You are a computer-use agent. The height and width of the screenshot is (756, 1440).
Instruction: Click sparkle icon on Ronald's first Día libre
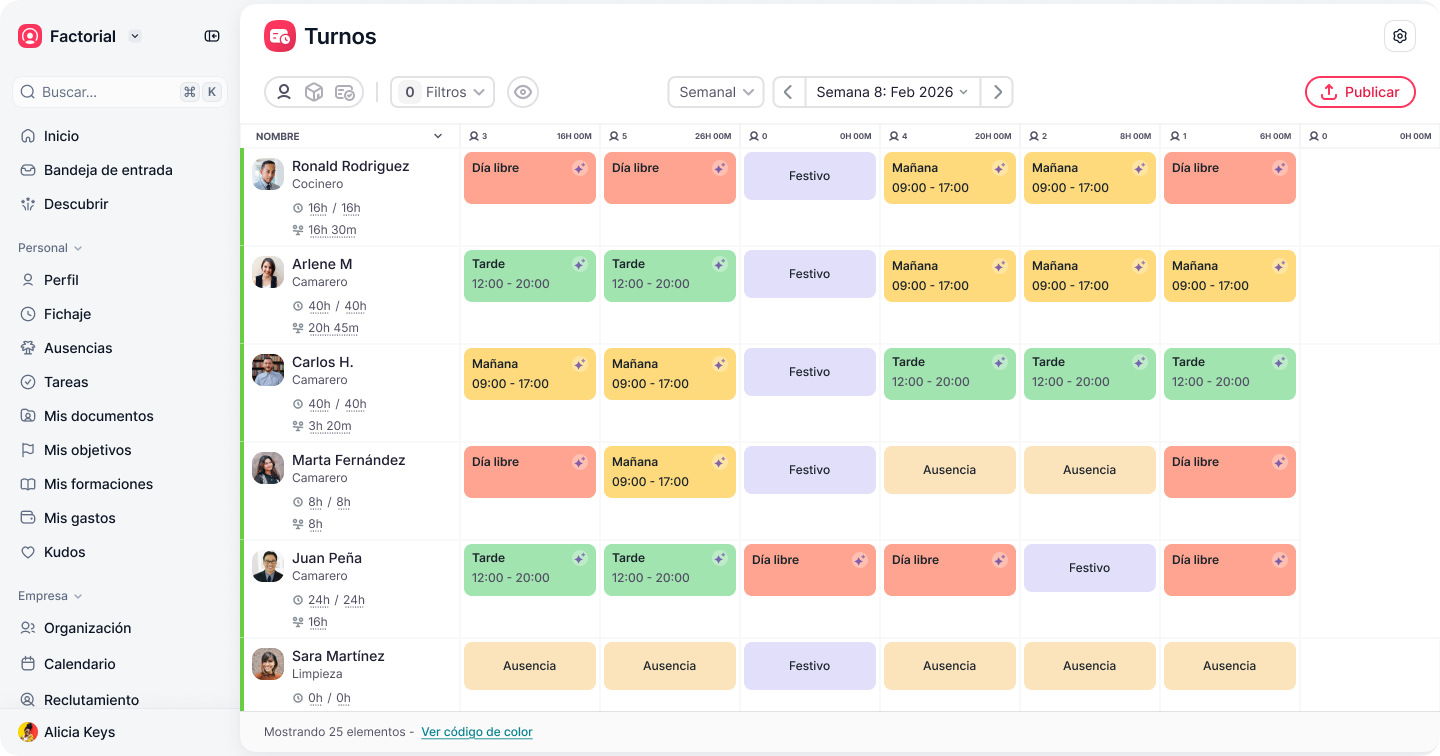(579, 169)
